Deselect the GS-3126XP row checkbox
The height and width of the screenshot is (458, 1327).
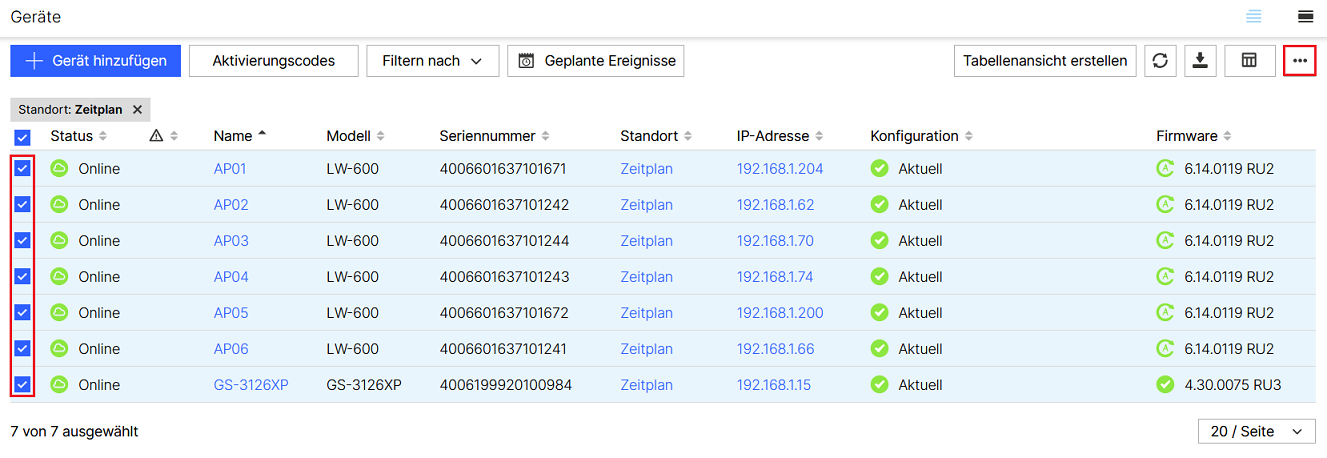point(22,385)
